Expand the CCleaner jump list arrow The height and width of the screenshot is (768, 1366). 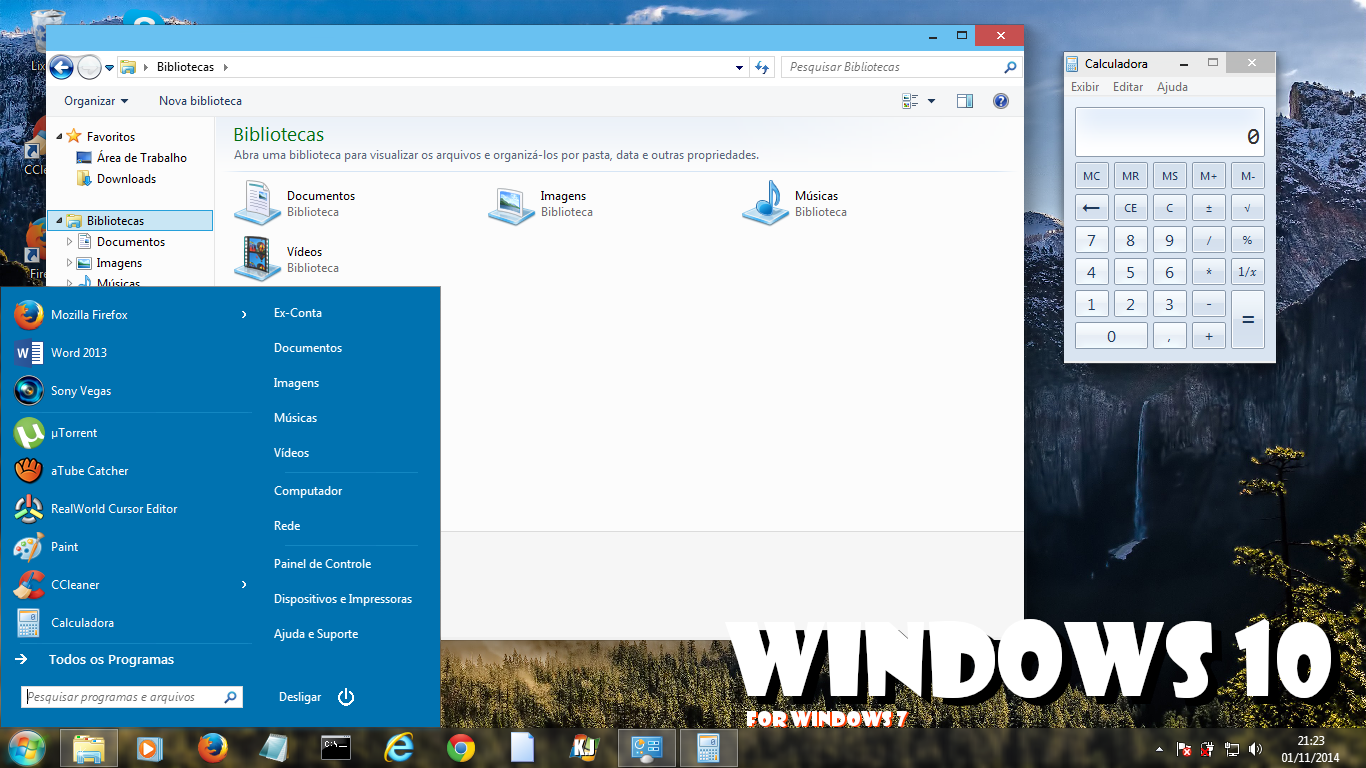tap(244, 585)
